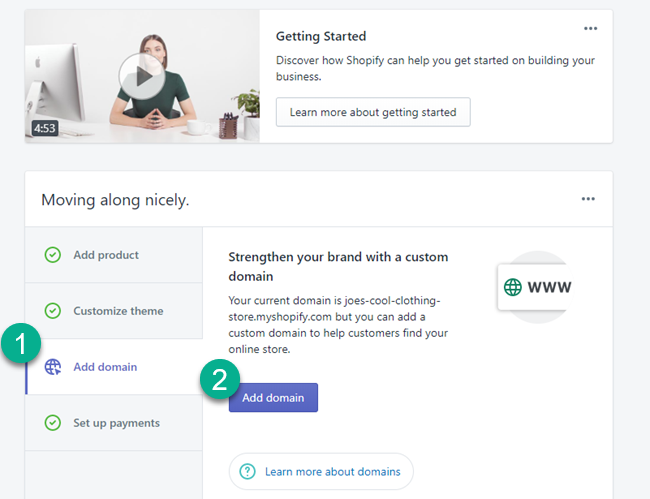650x499 pixels.
Task: Click the question mark help icon
Action: [x=248, y=471]
